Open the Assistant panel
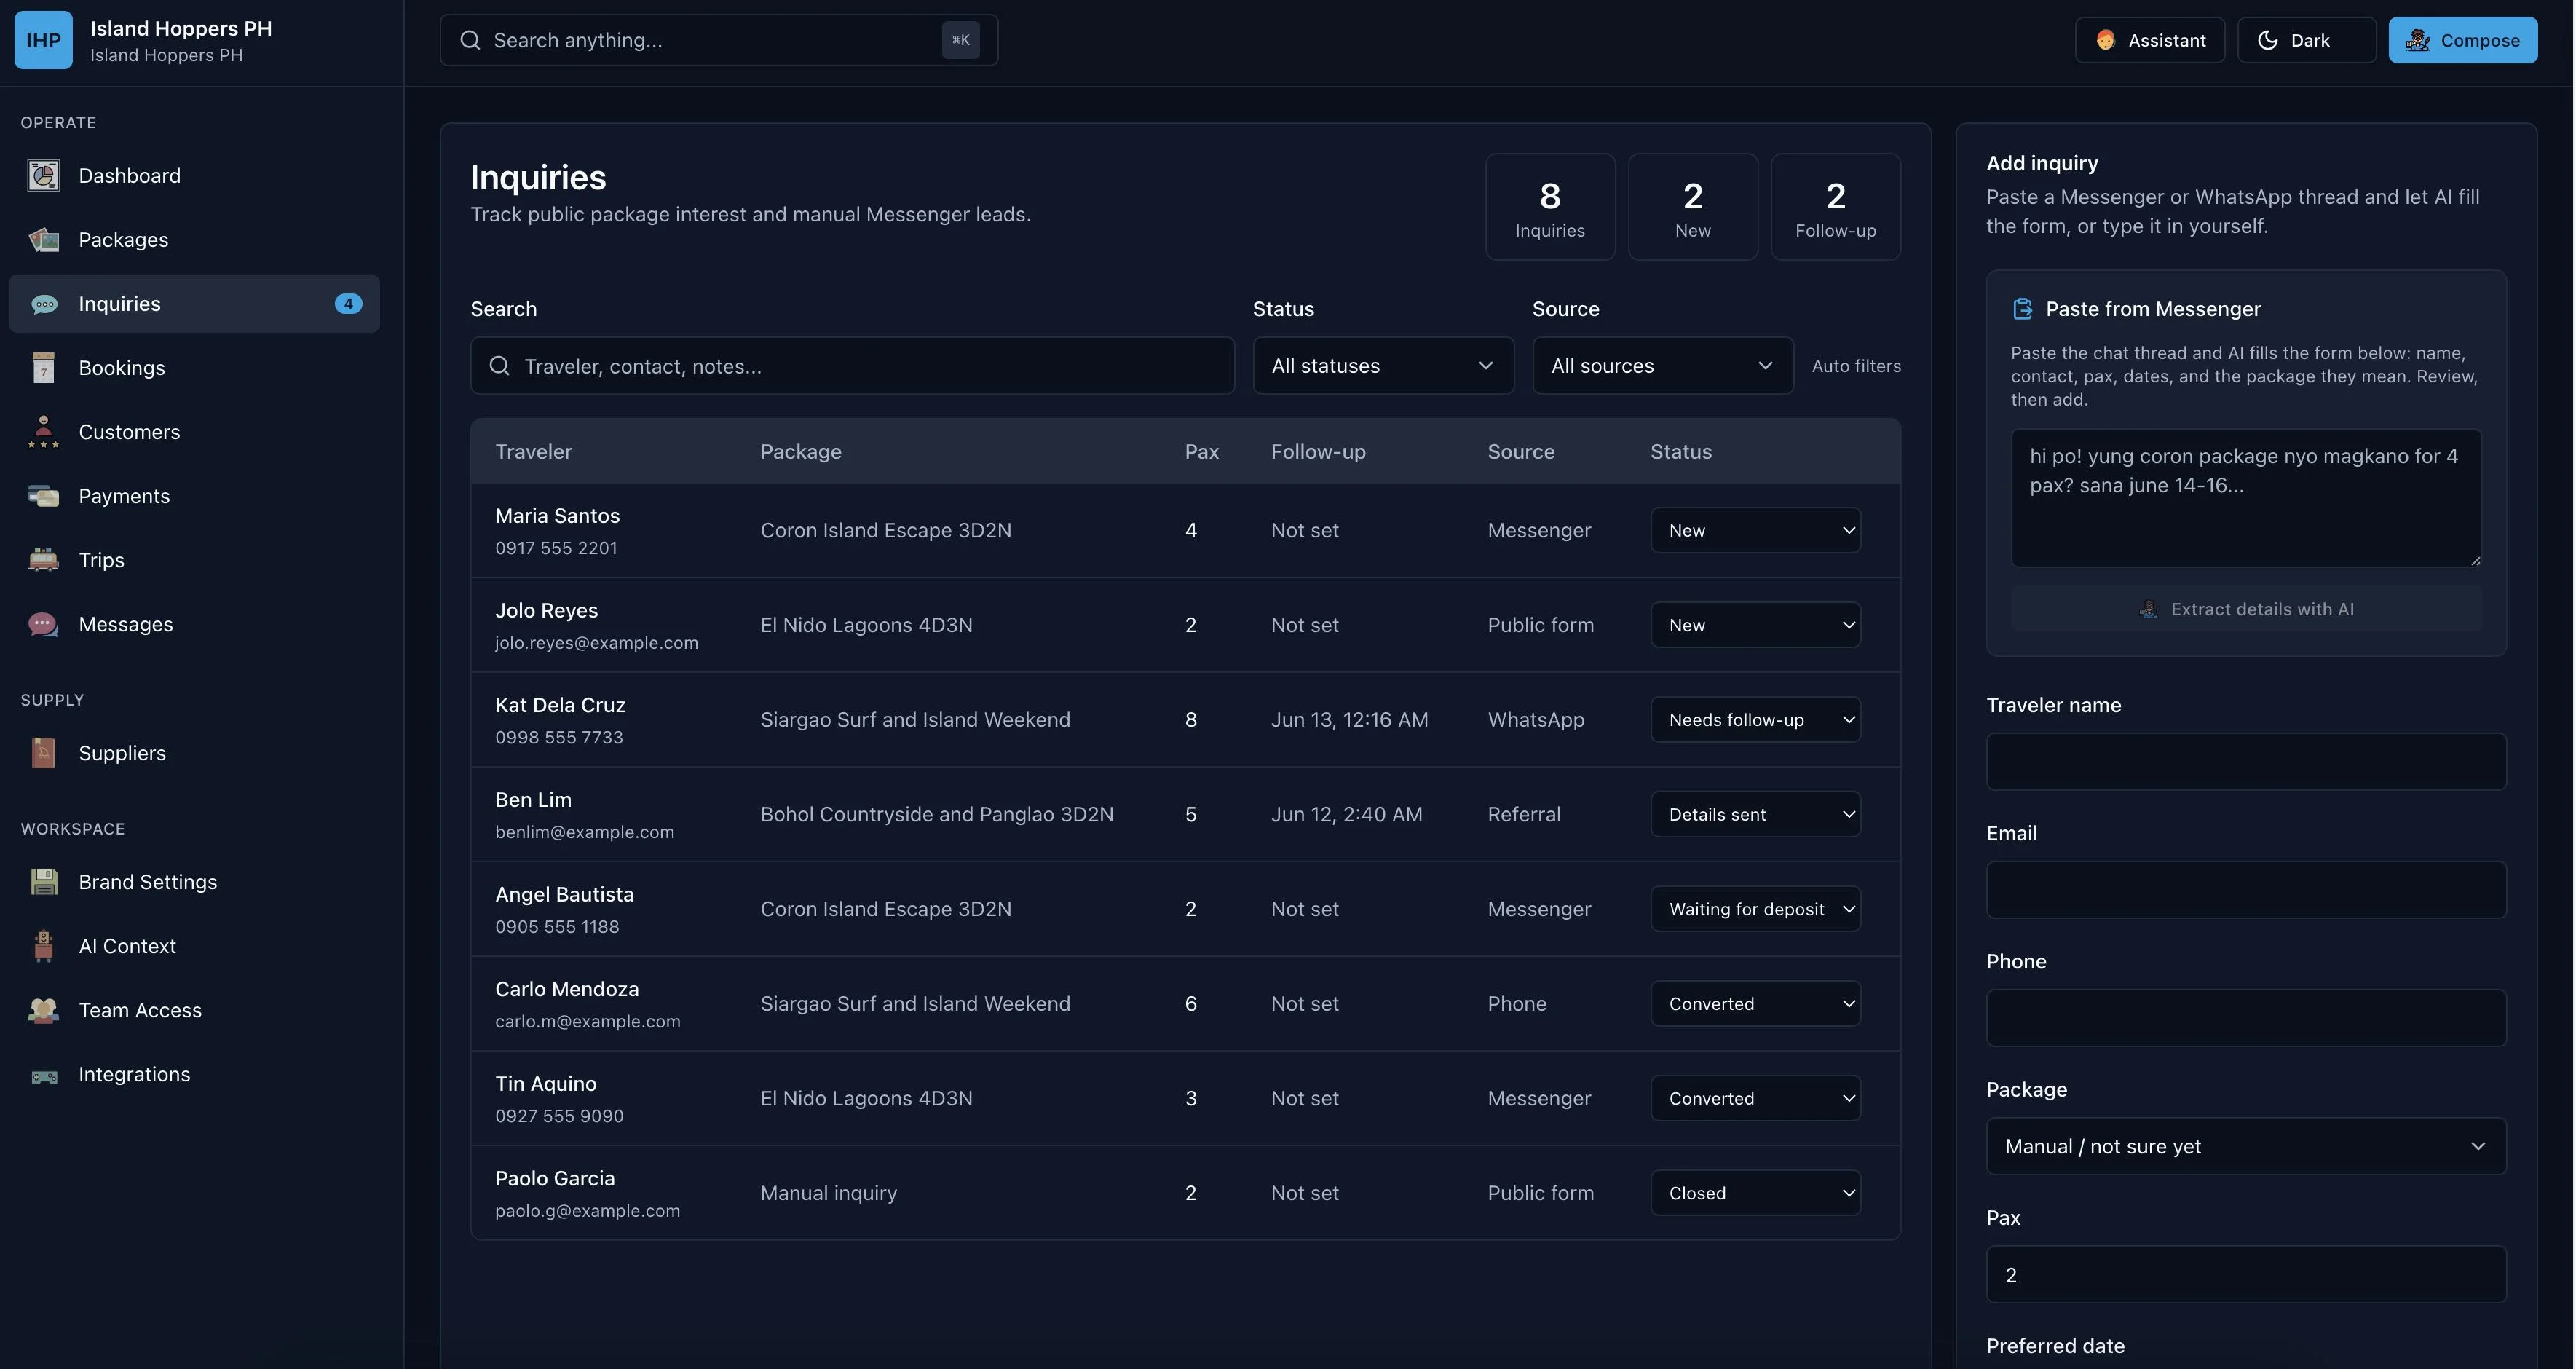2576x1369 pixels. (2149, 40)
